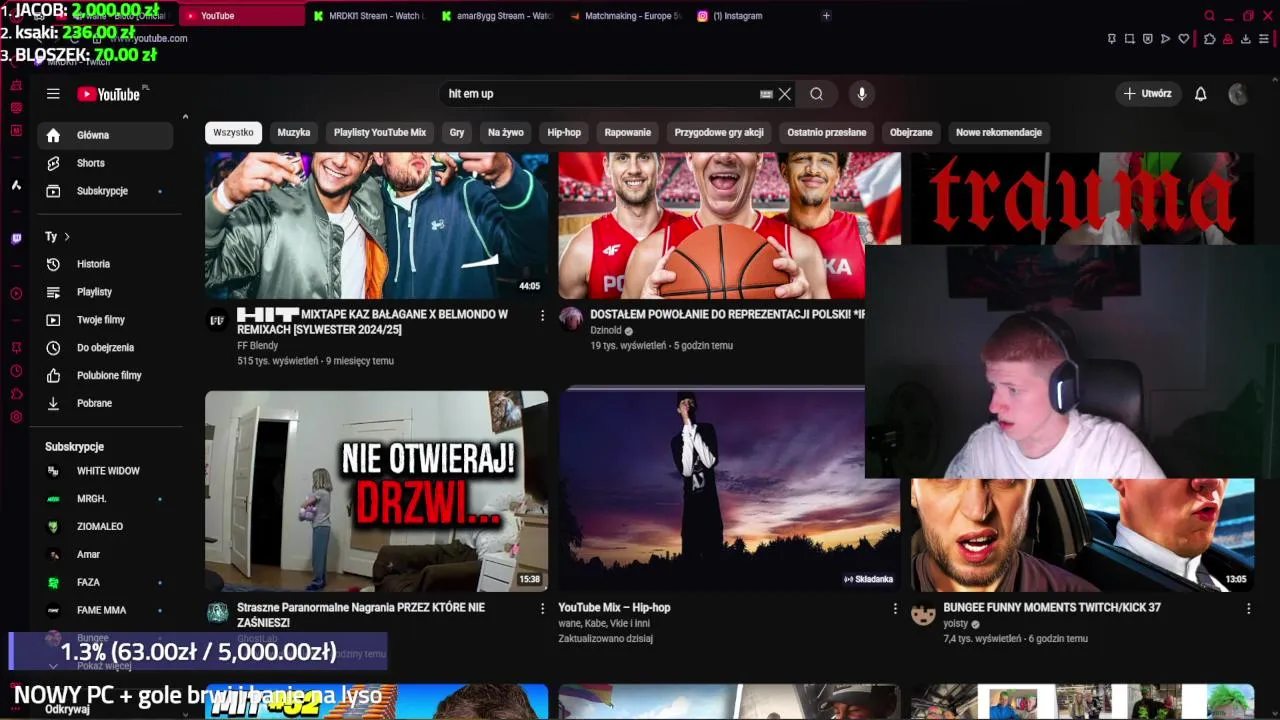Image resolution: width=1280 pixels, height=720 pixels.
Task: Click the Utwórz create button
Action: coord(1148,94)
